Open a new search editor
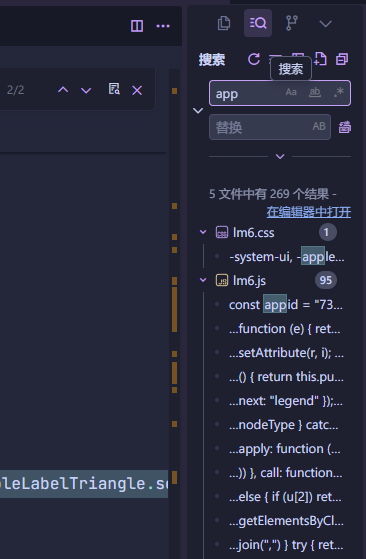366x559 pixels. click(320, 59)
